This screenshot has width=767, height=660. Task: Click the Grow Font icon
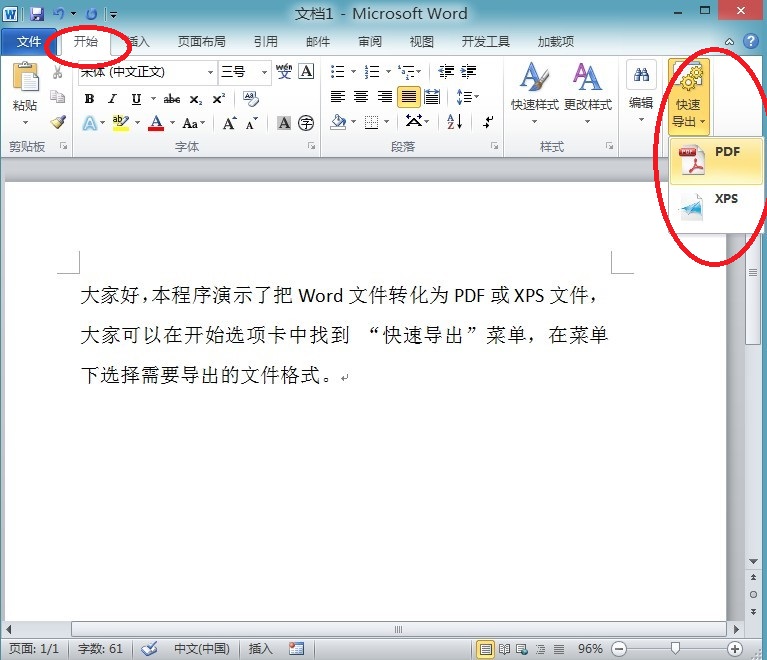click(229, 123)
